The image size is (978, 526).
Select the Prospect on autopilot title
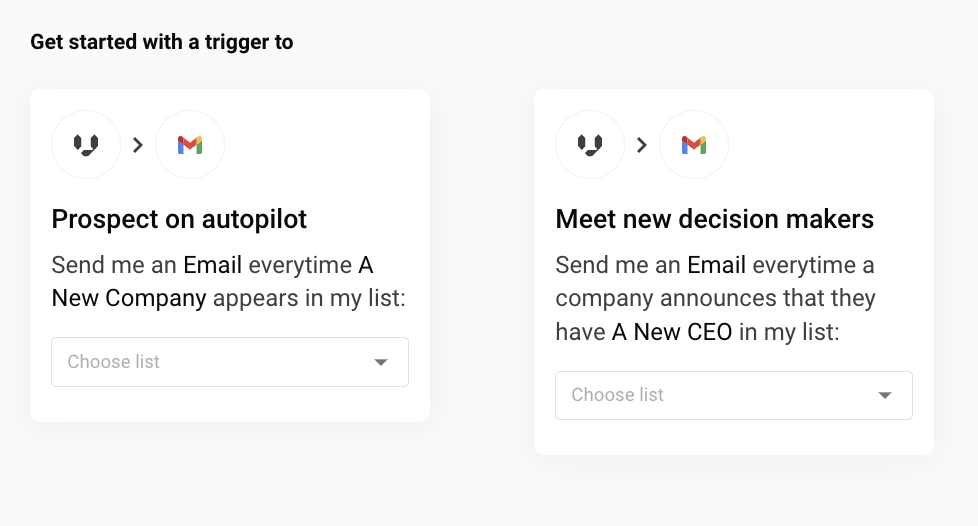point(179,219)
